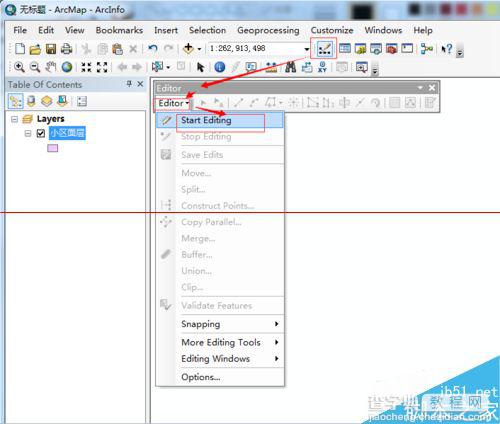Open the Help menu
500x424 pixels.
423,30
